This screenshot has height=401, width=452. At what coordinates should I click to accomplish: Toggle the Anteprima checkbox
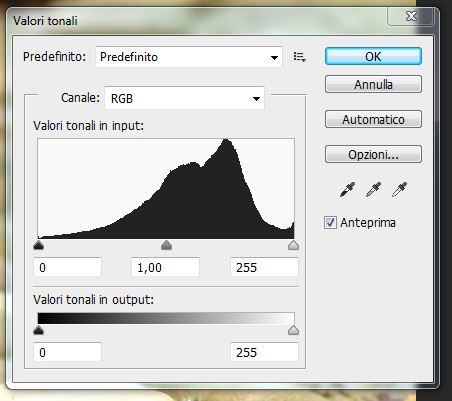coord(330,222)
